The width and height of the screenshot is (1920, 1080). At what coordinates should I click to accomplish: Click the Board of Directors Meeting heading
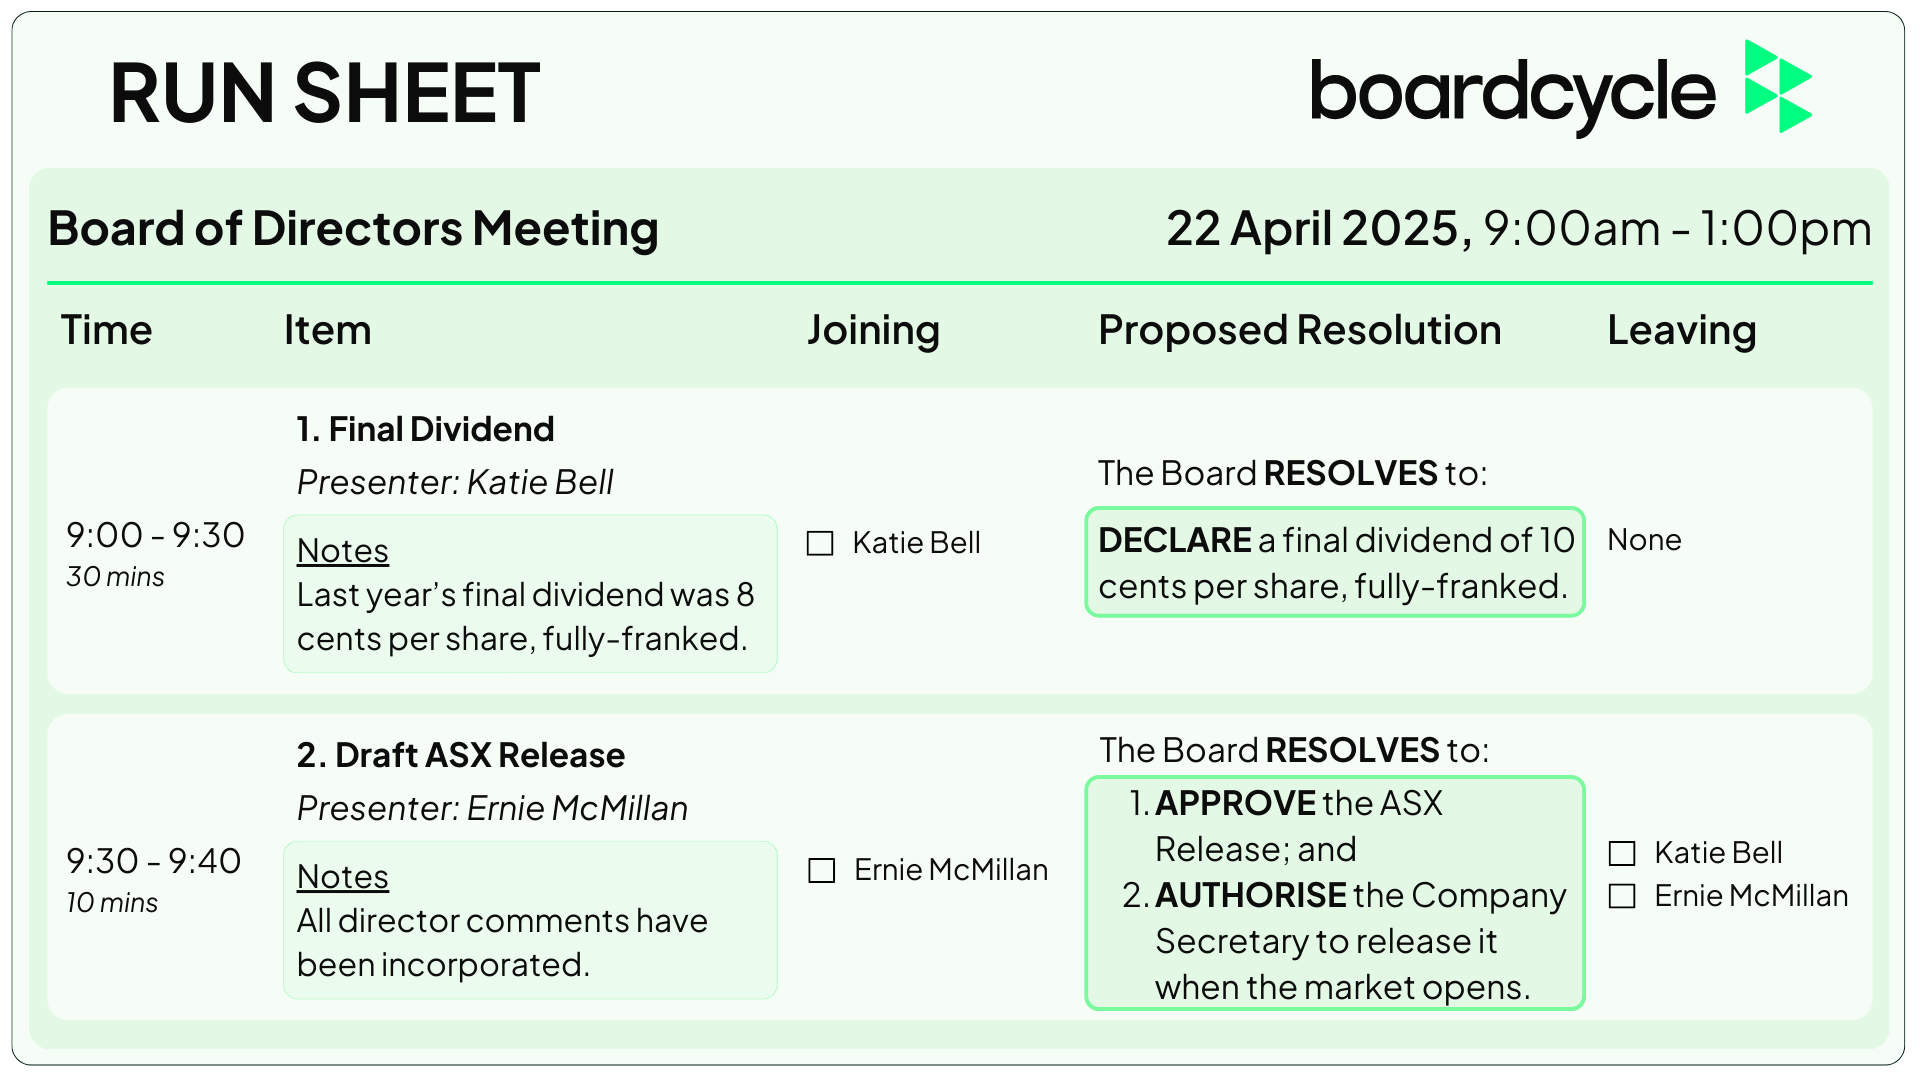[354, 228]
